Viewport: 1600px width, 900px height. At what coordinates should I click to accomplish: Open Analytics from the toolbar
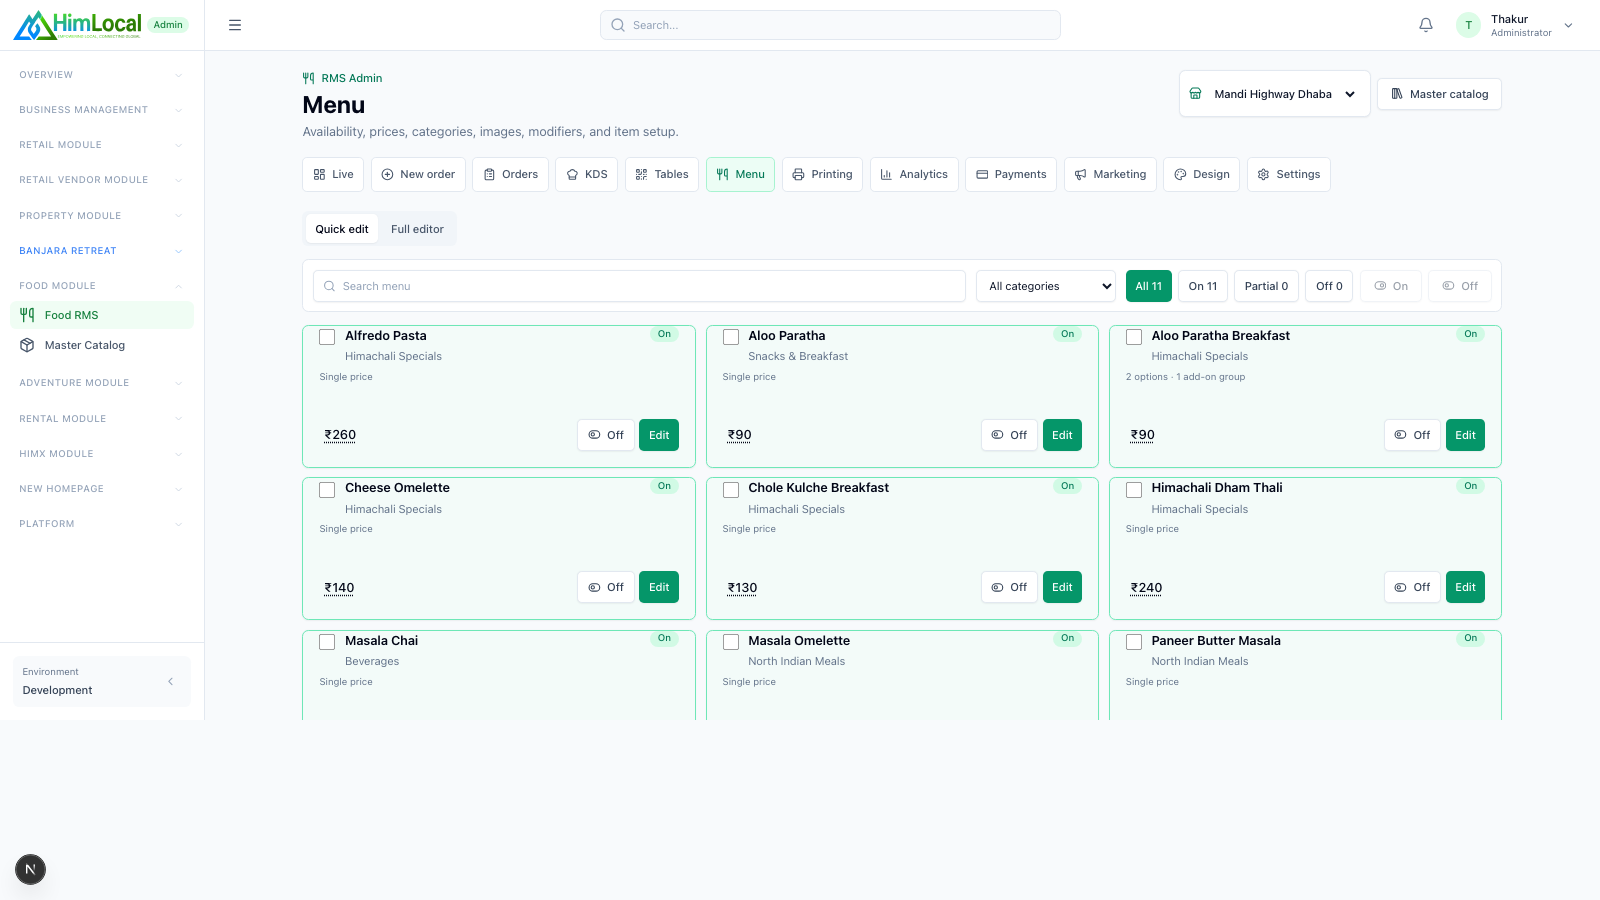914,174
